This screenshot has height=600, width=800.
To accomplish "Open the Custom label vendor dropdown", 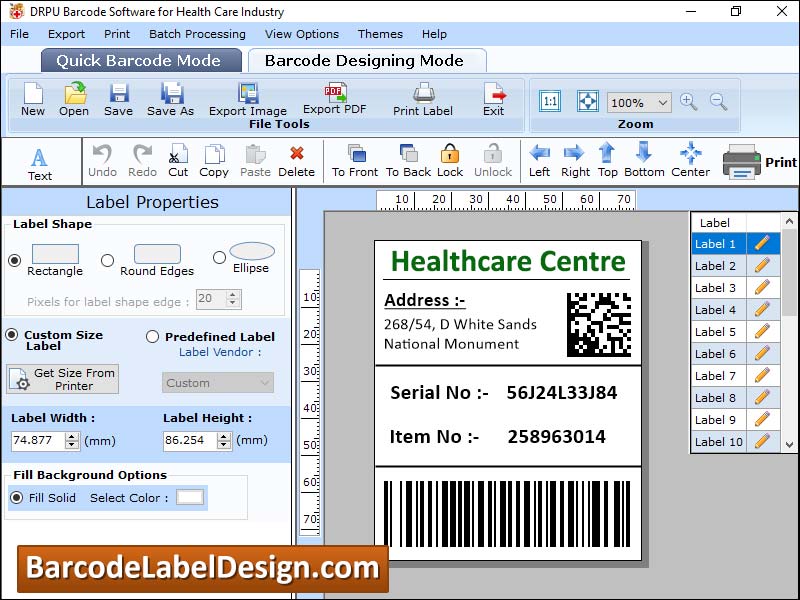I will point(217,382).
